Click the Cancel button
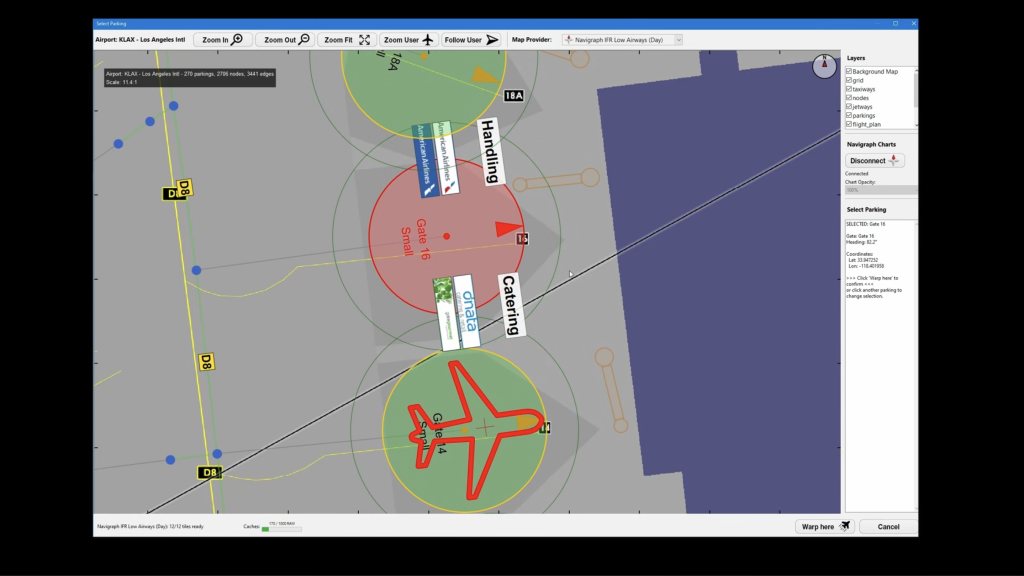Viewport: 1024px width, 576px height. [x=888, y=526]
